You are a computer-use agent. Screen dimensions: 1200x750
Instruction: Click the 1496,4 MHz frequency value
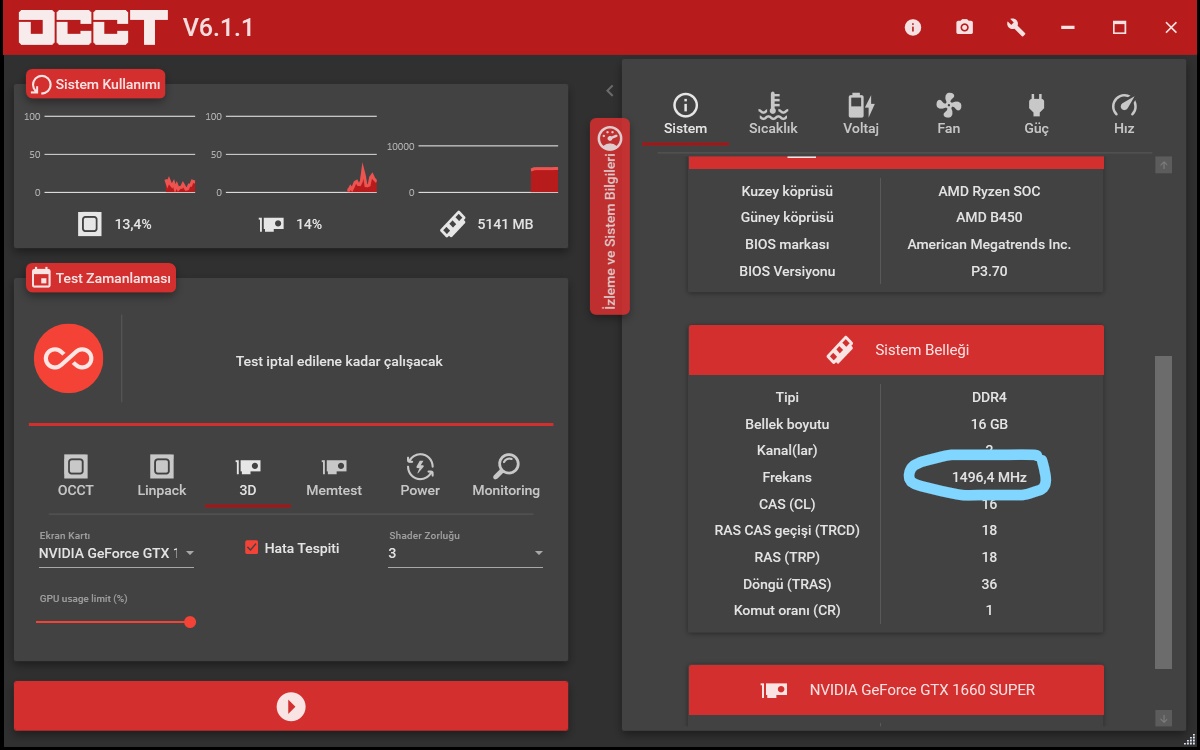[989, 477]
